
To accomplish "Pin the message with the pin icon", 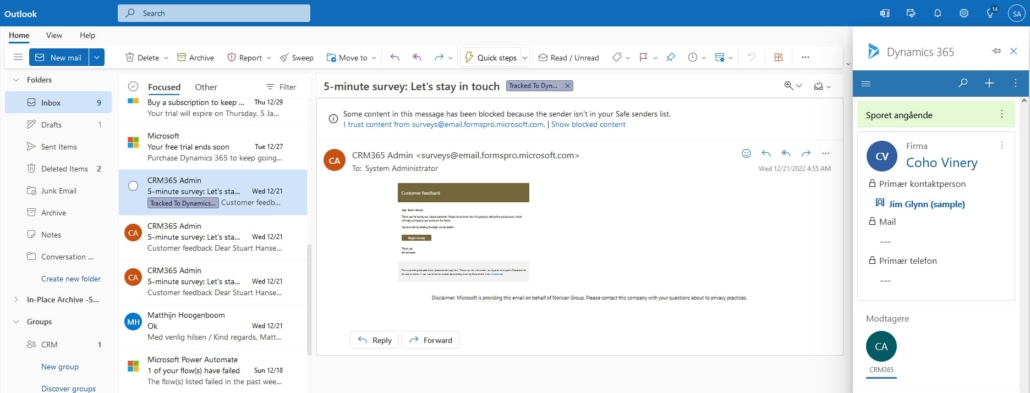I will [x=670, y=57].
